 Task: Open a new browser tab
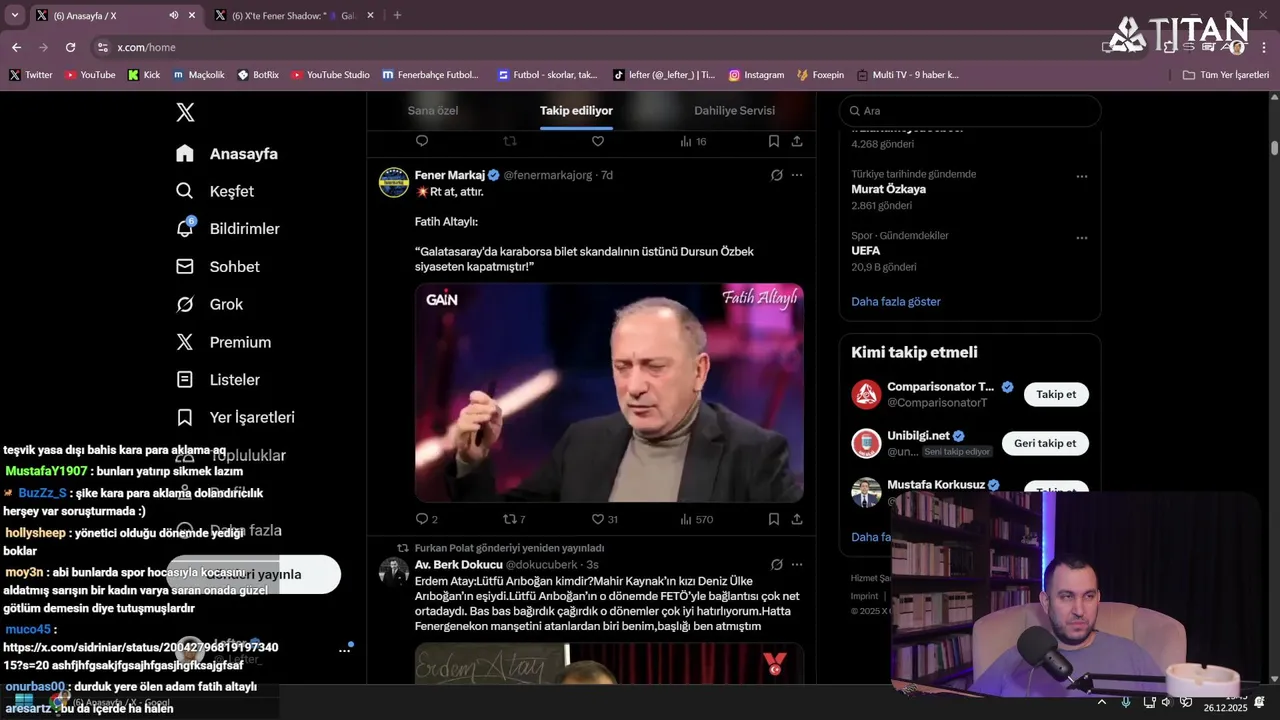click(397, 15)
